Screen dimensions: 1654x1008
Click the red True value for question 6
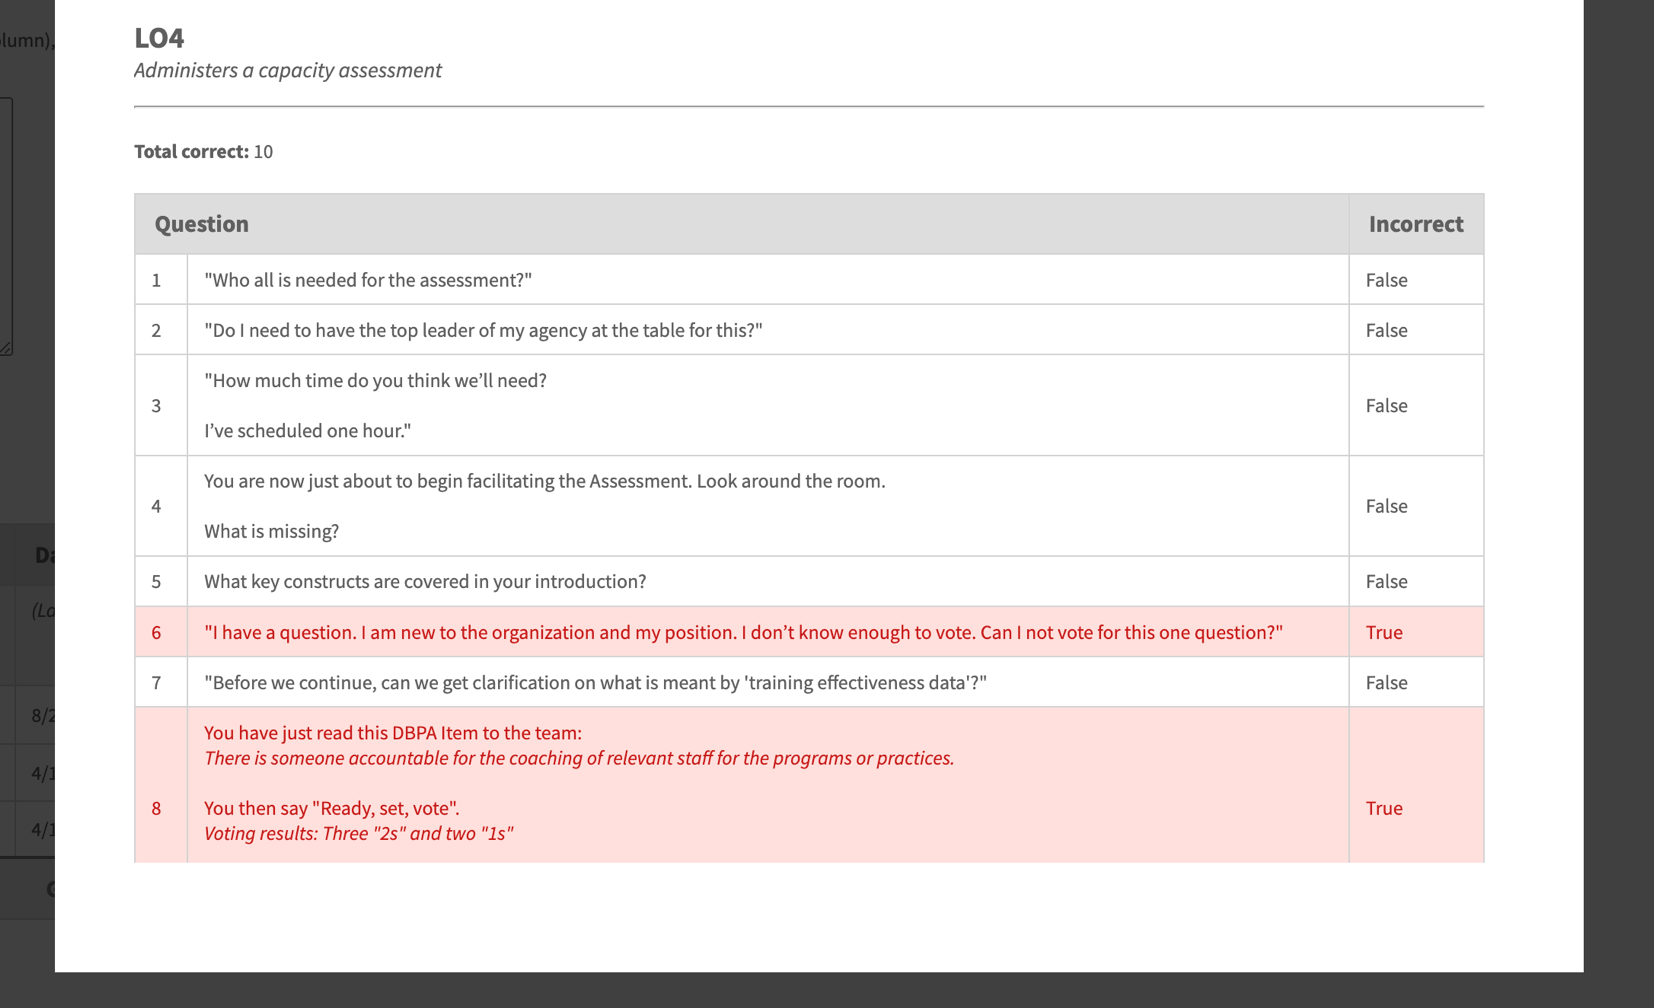click(x=1384, y=632)
